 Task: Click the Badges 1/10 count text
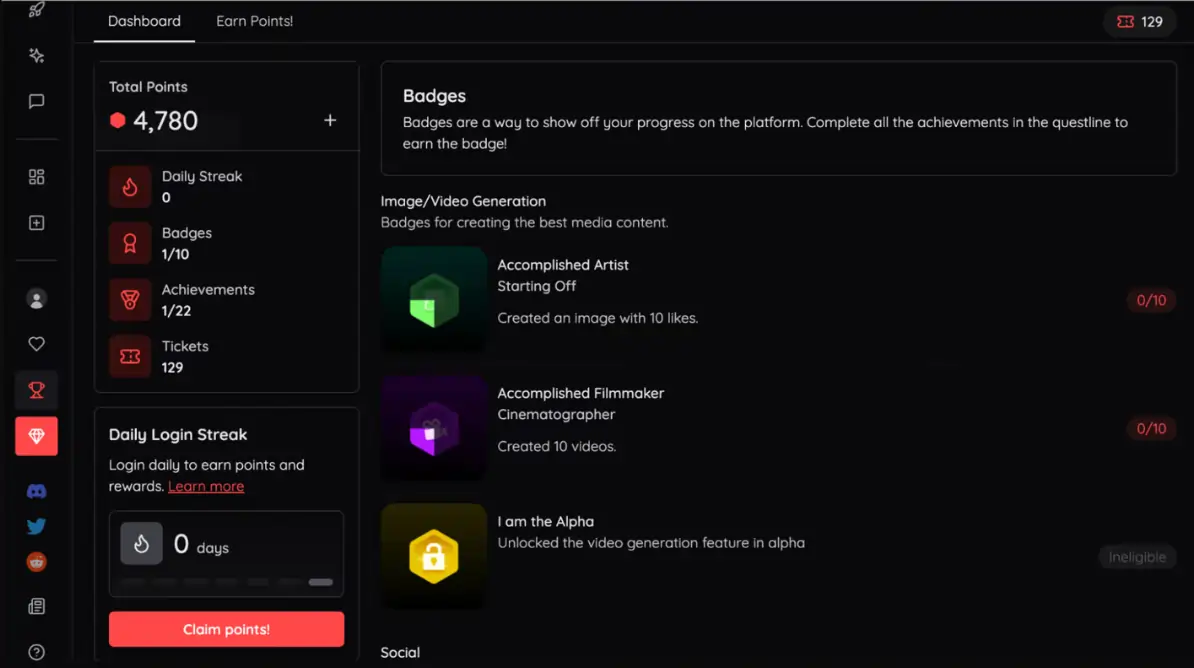point(175,254)
